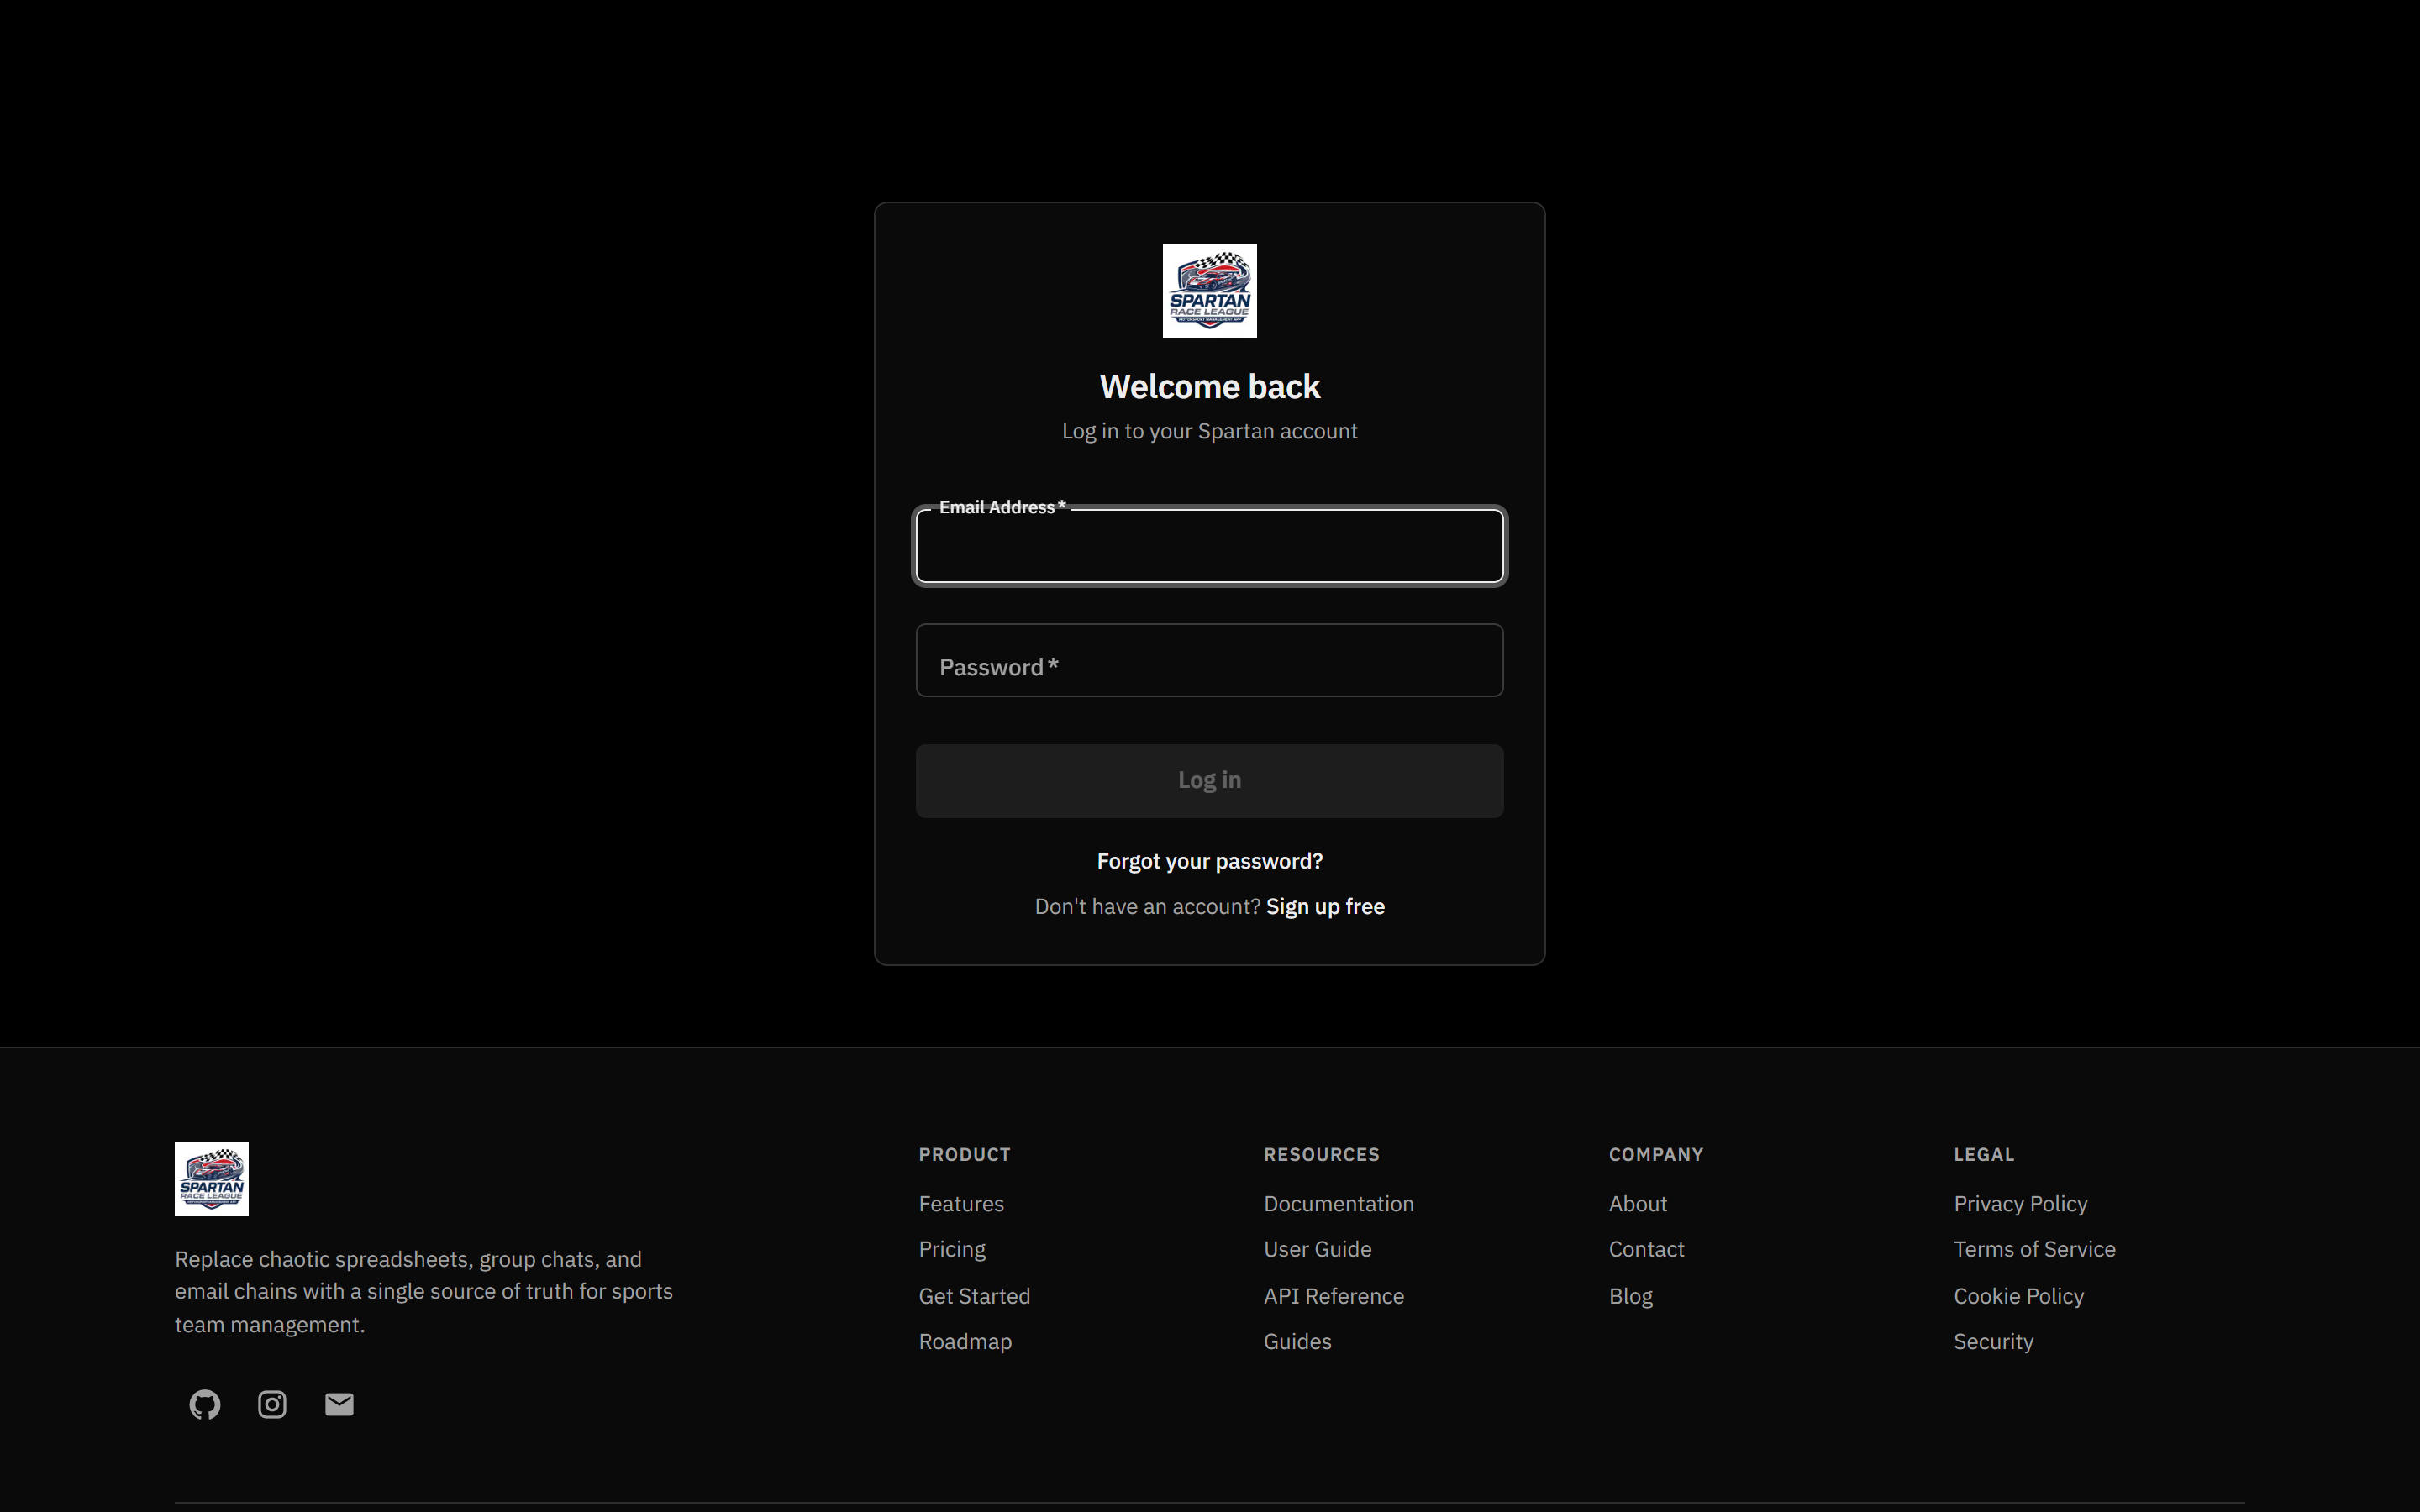2420x1512 pixels.
Task: Open the Blog footer link
Action: [x=1630, y=1295]
